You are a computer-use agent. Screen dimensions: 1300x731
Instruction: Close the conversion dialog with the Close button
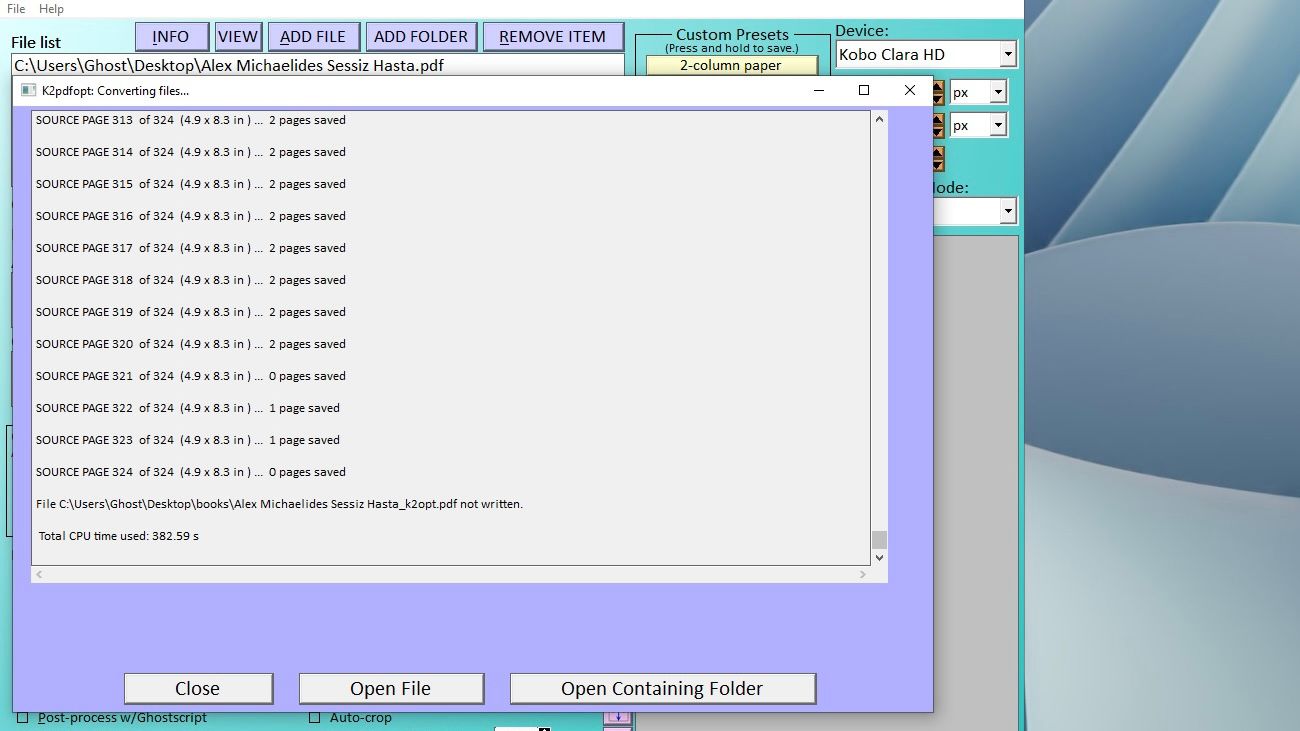tap(198, 688)
